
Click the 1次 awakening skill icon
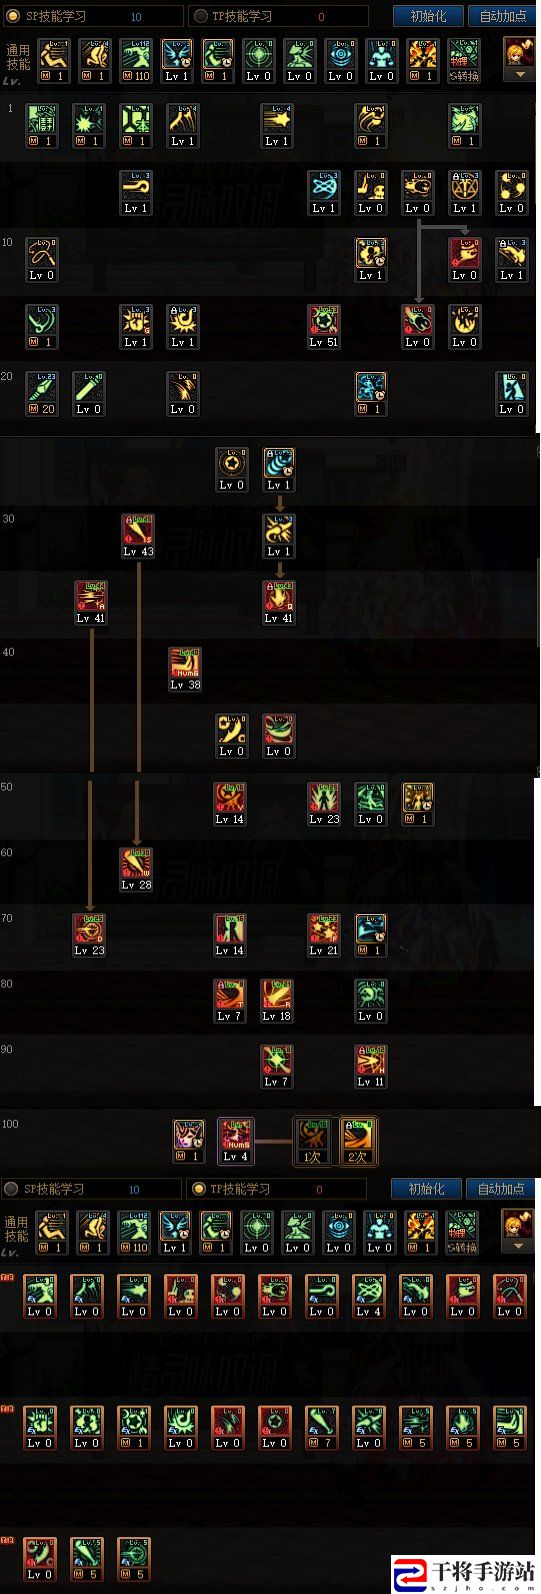click(x=312, y=1141)
